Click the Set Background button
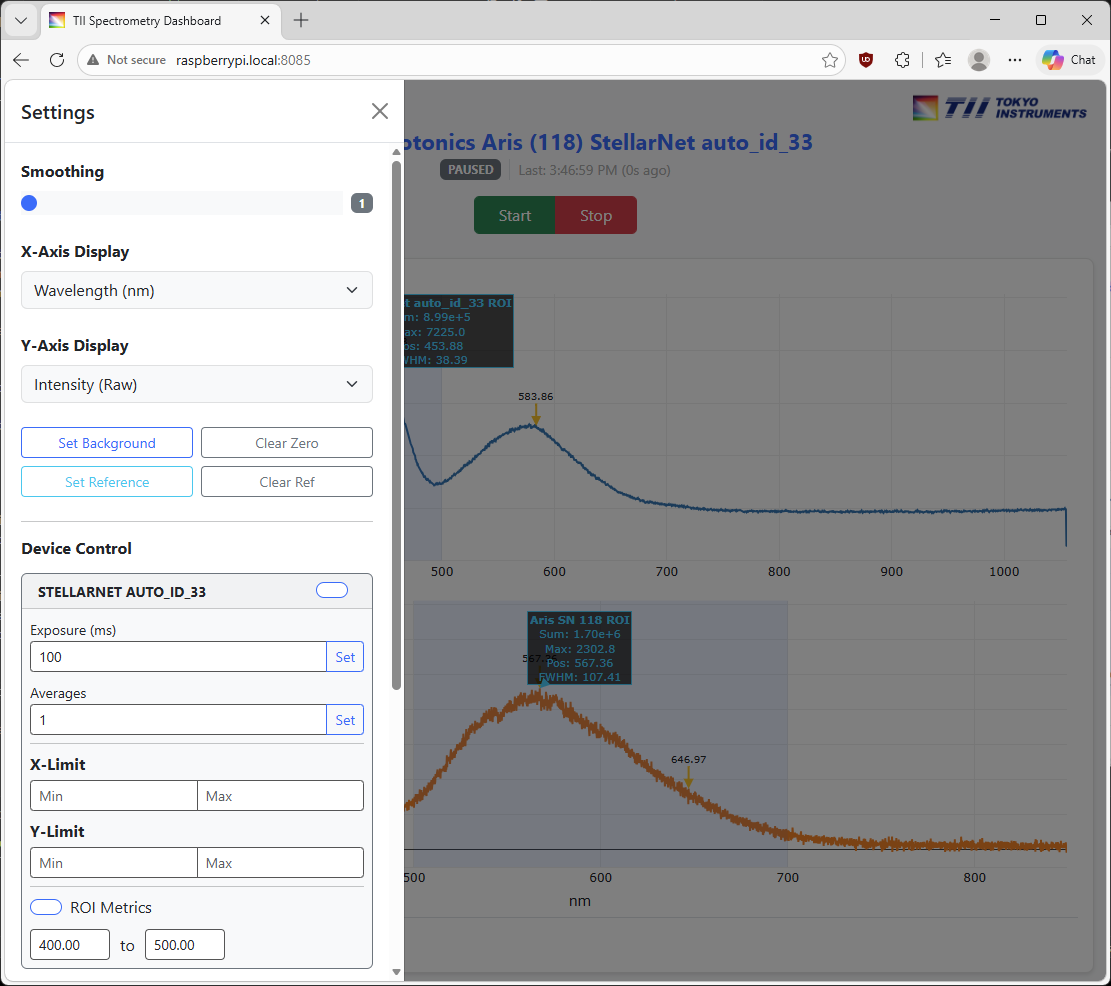 click(107, 443)
